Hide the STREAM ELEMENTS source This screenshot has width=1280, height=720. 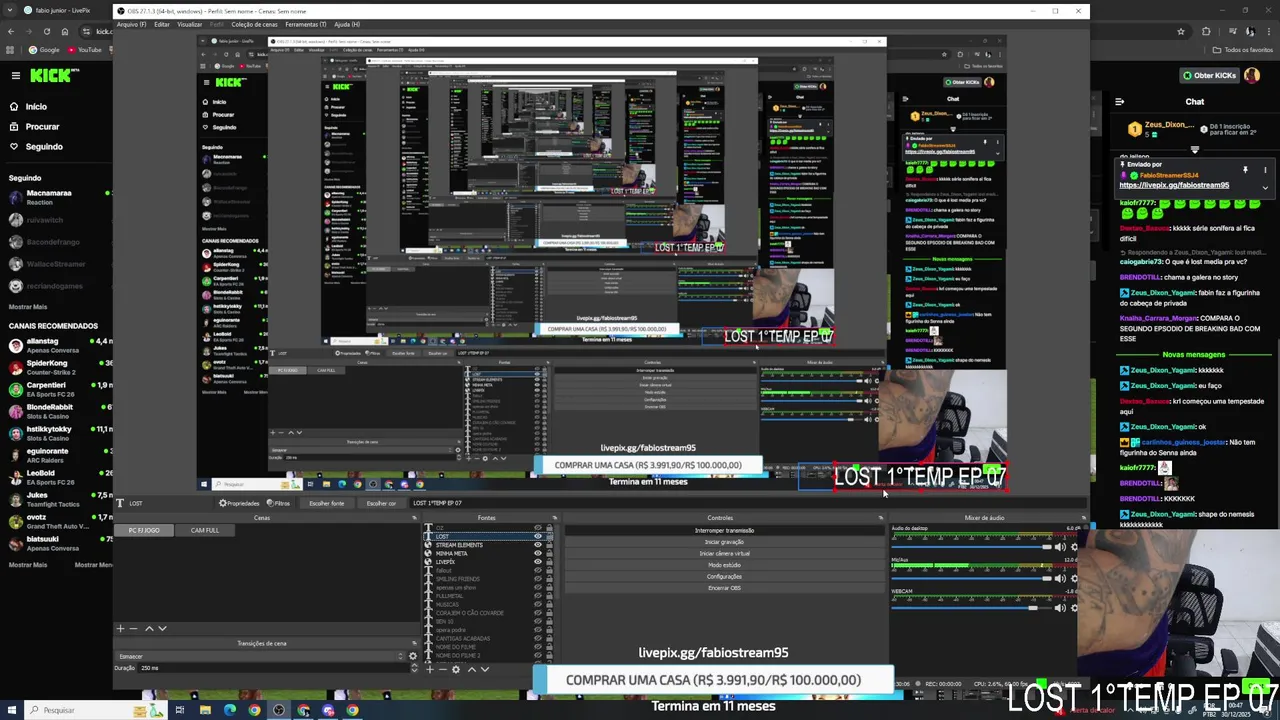[538, 545]
